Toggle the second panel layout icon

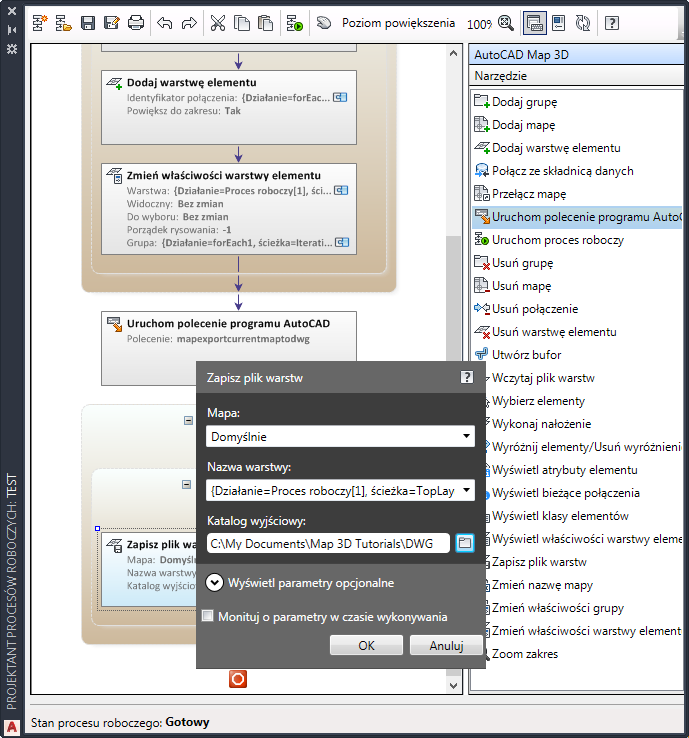(559, 23)
